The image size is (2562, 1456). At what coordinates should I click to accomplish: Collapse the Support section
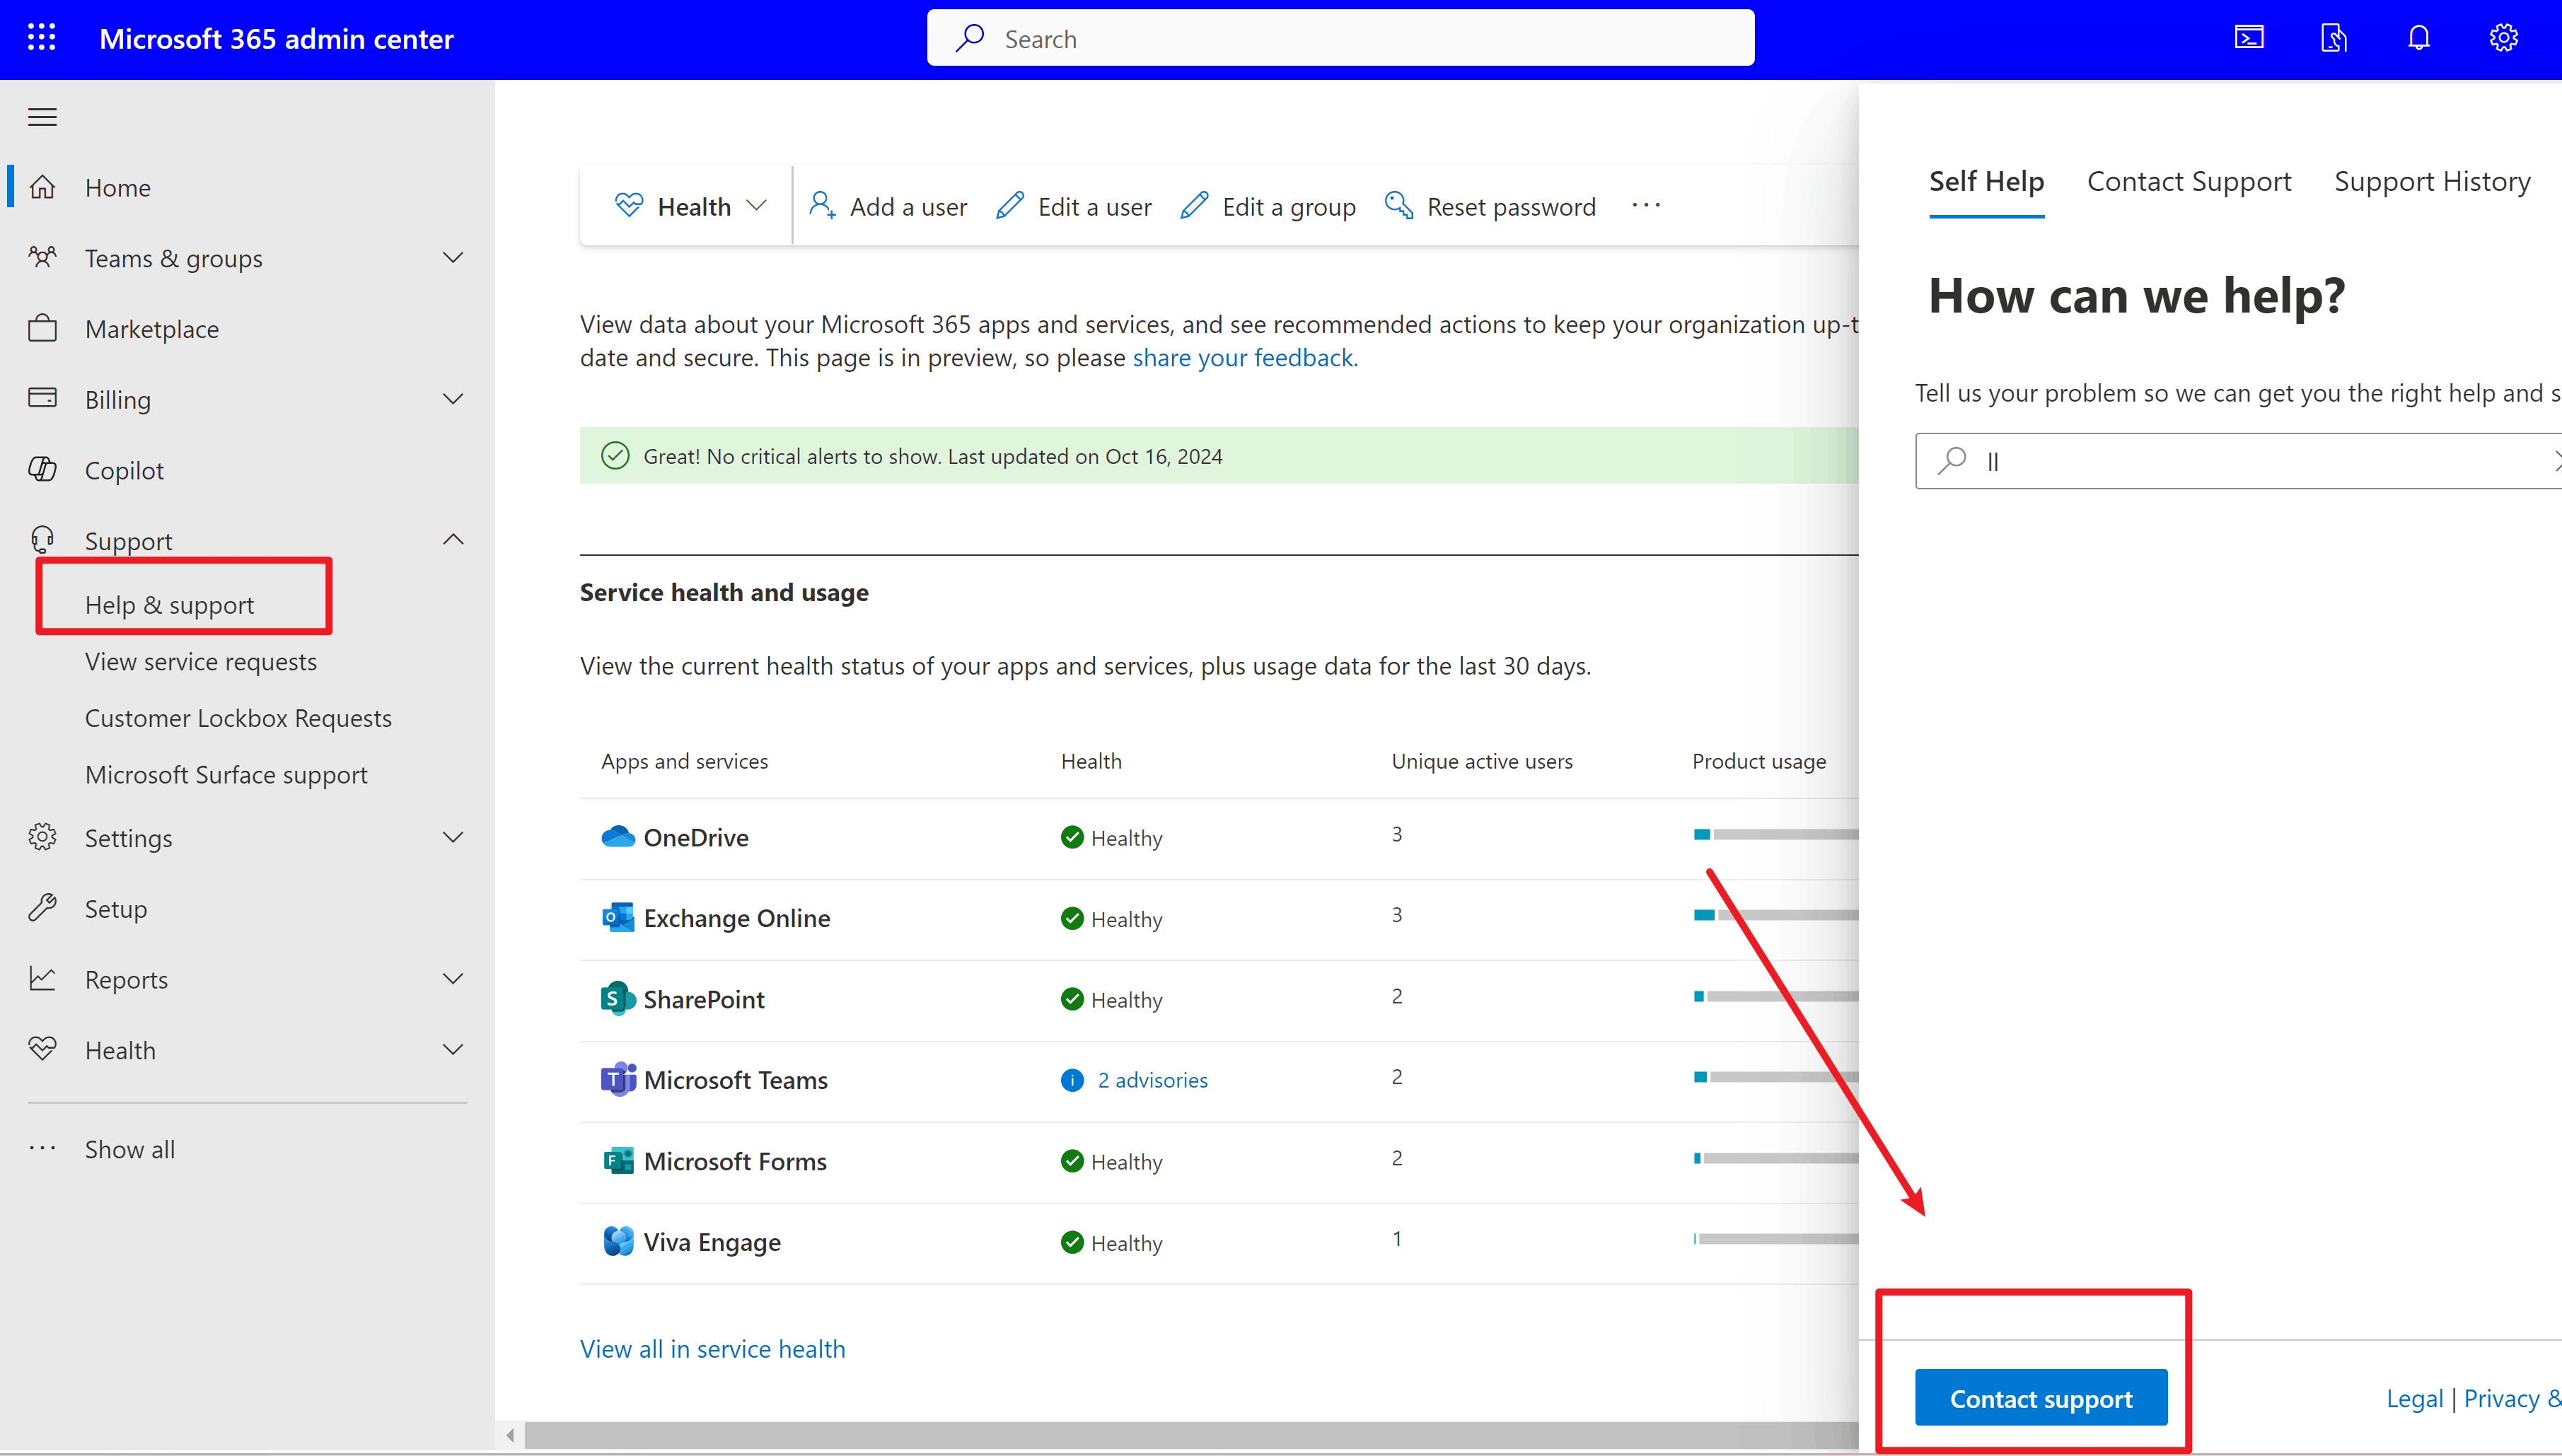tap(453, 539)
